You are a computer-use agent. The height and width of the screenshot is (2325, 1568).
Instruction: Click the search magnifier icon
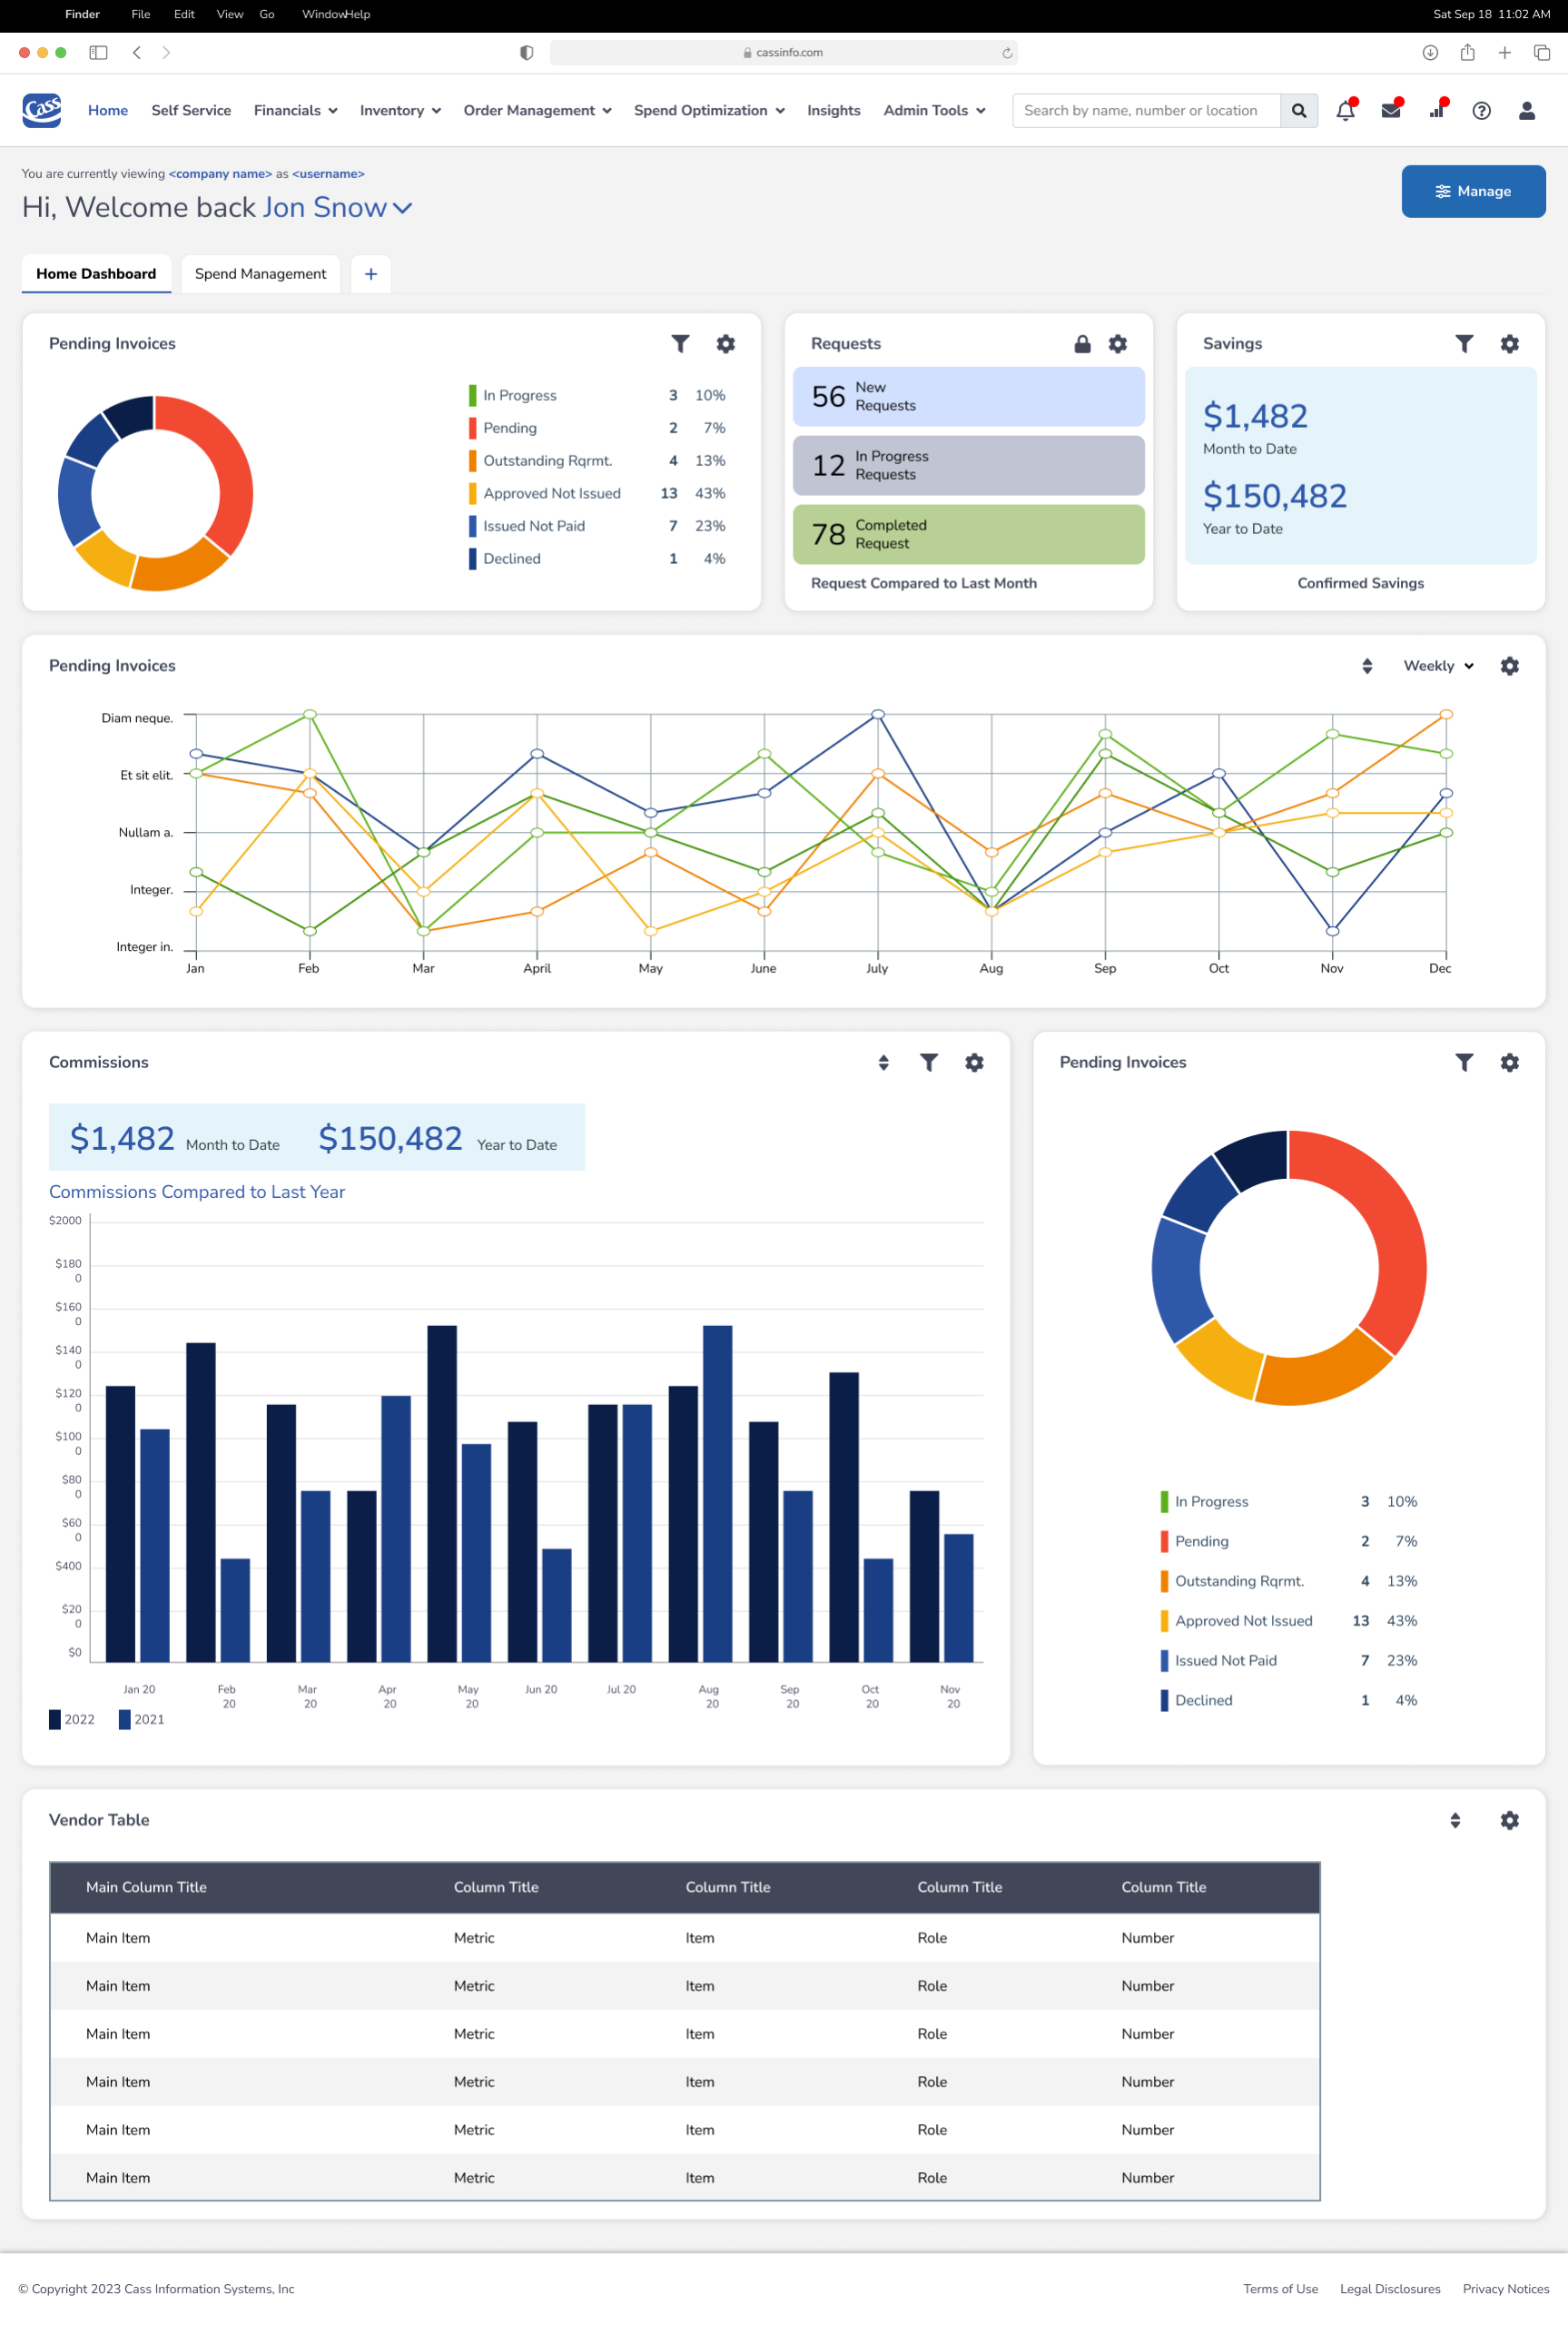[x=1298, y=111]
